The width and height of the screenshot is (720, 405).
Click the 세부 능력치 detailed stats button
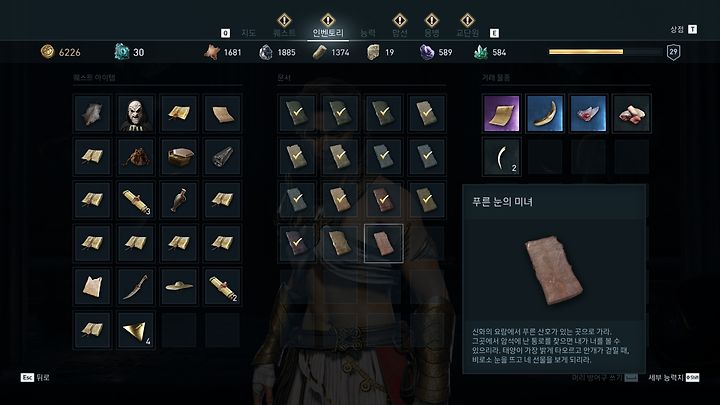pos(674,377)
